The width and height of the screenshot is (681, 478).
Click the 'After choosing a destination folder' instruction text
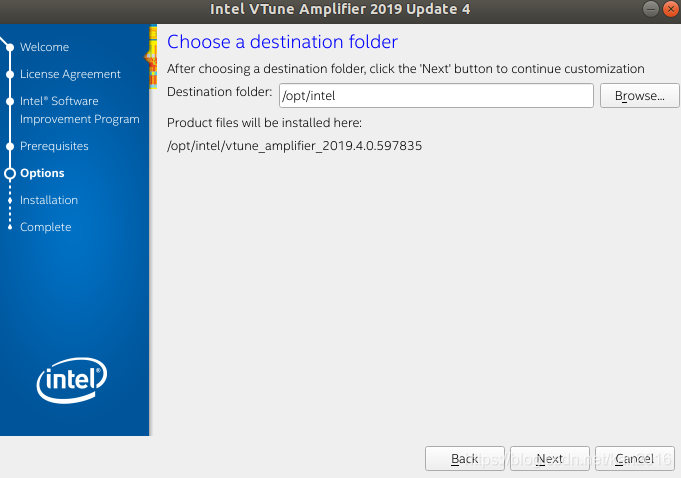(406, 69)
